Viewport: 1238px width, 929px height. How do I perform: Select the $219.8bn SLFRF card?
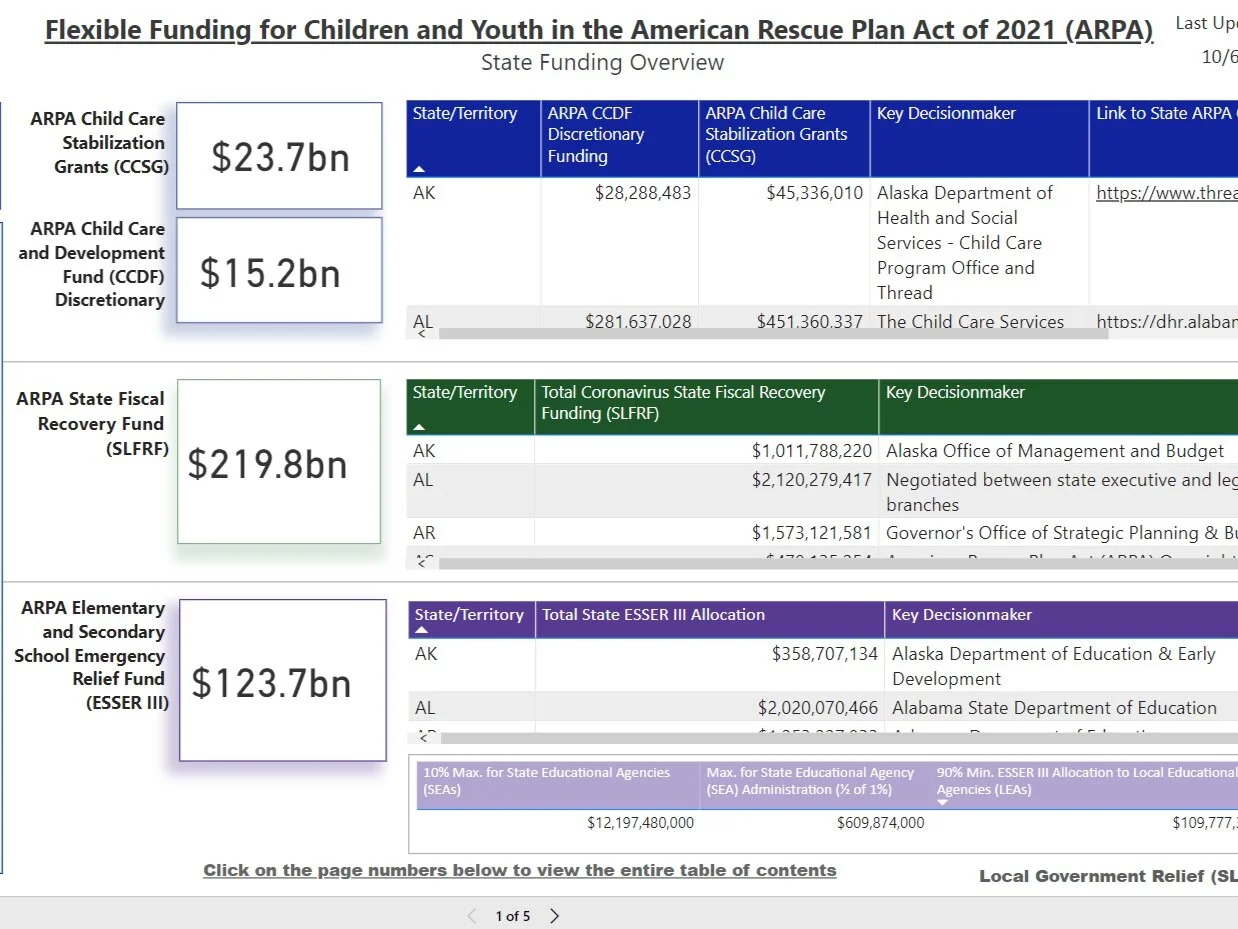pos(278,462)
